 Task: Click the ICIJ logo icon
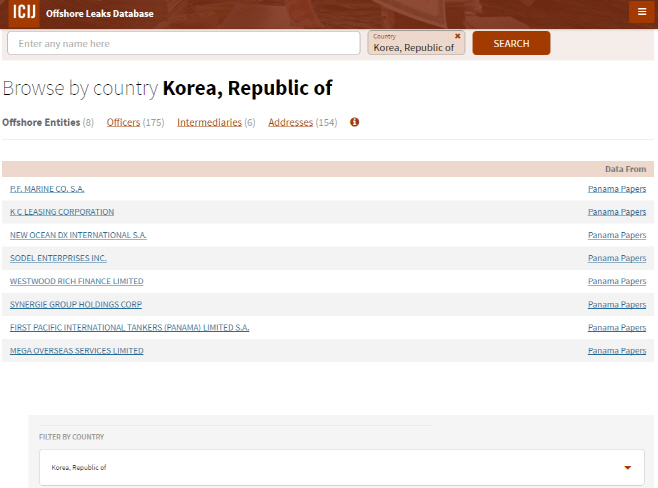[x=23, y=13]
